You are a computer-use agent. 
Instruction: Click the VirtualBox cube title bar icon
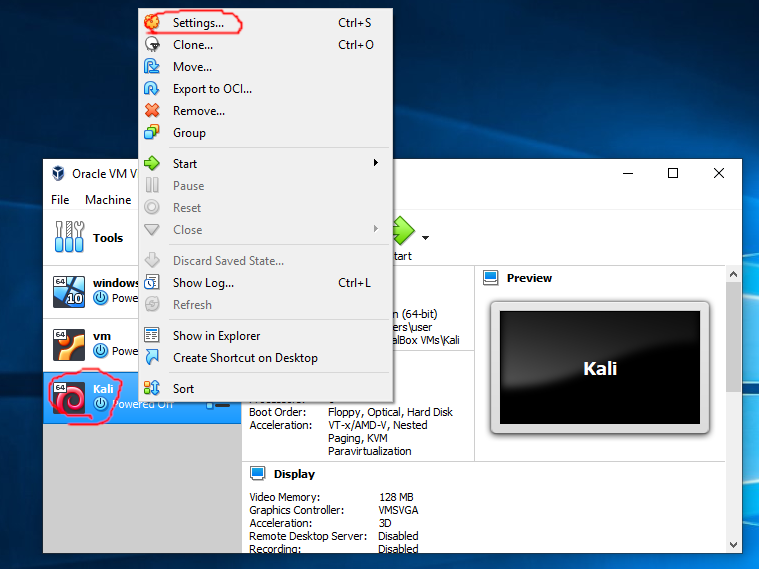click(x=58, y=173)
